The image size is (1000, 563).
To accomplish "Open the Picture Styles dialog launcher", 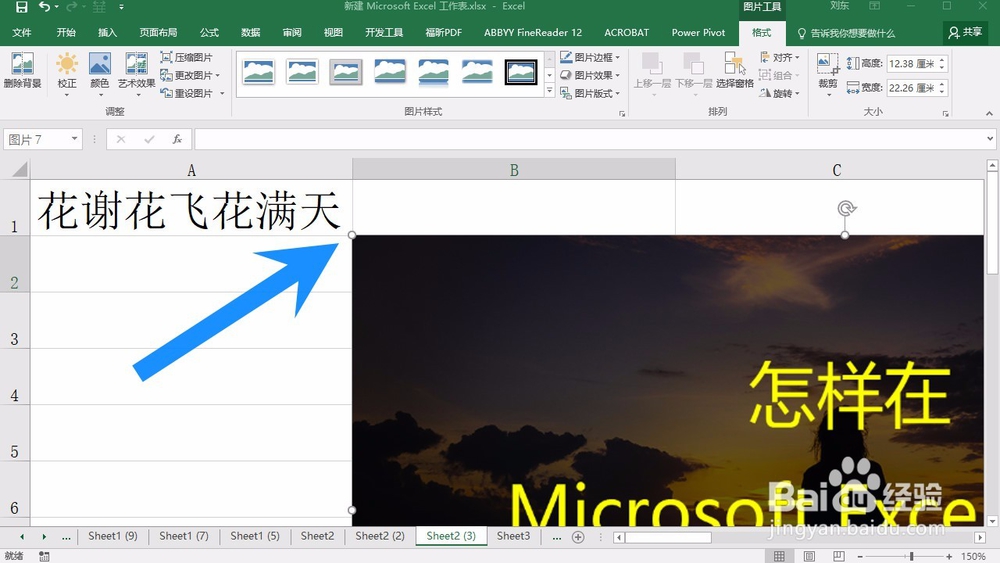I will click(x=622, y=113).
